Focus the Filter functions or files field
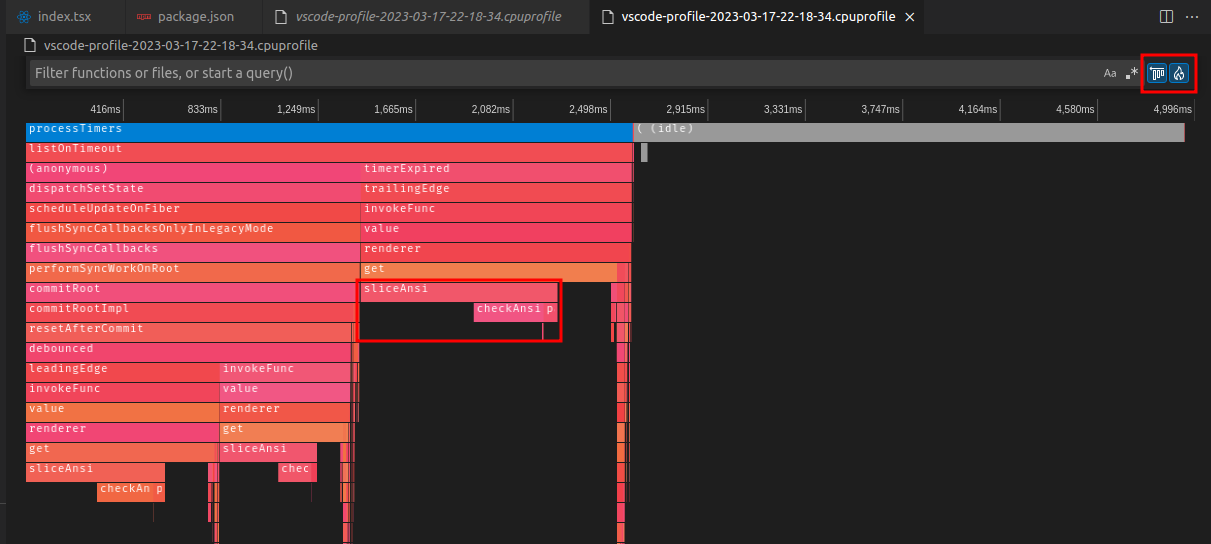Image resolution: width=1211 pixels, height=544 pixels. tap(563, 73)
